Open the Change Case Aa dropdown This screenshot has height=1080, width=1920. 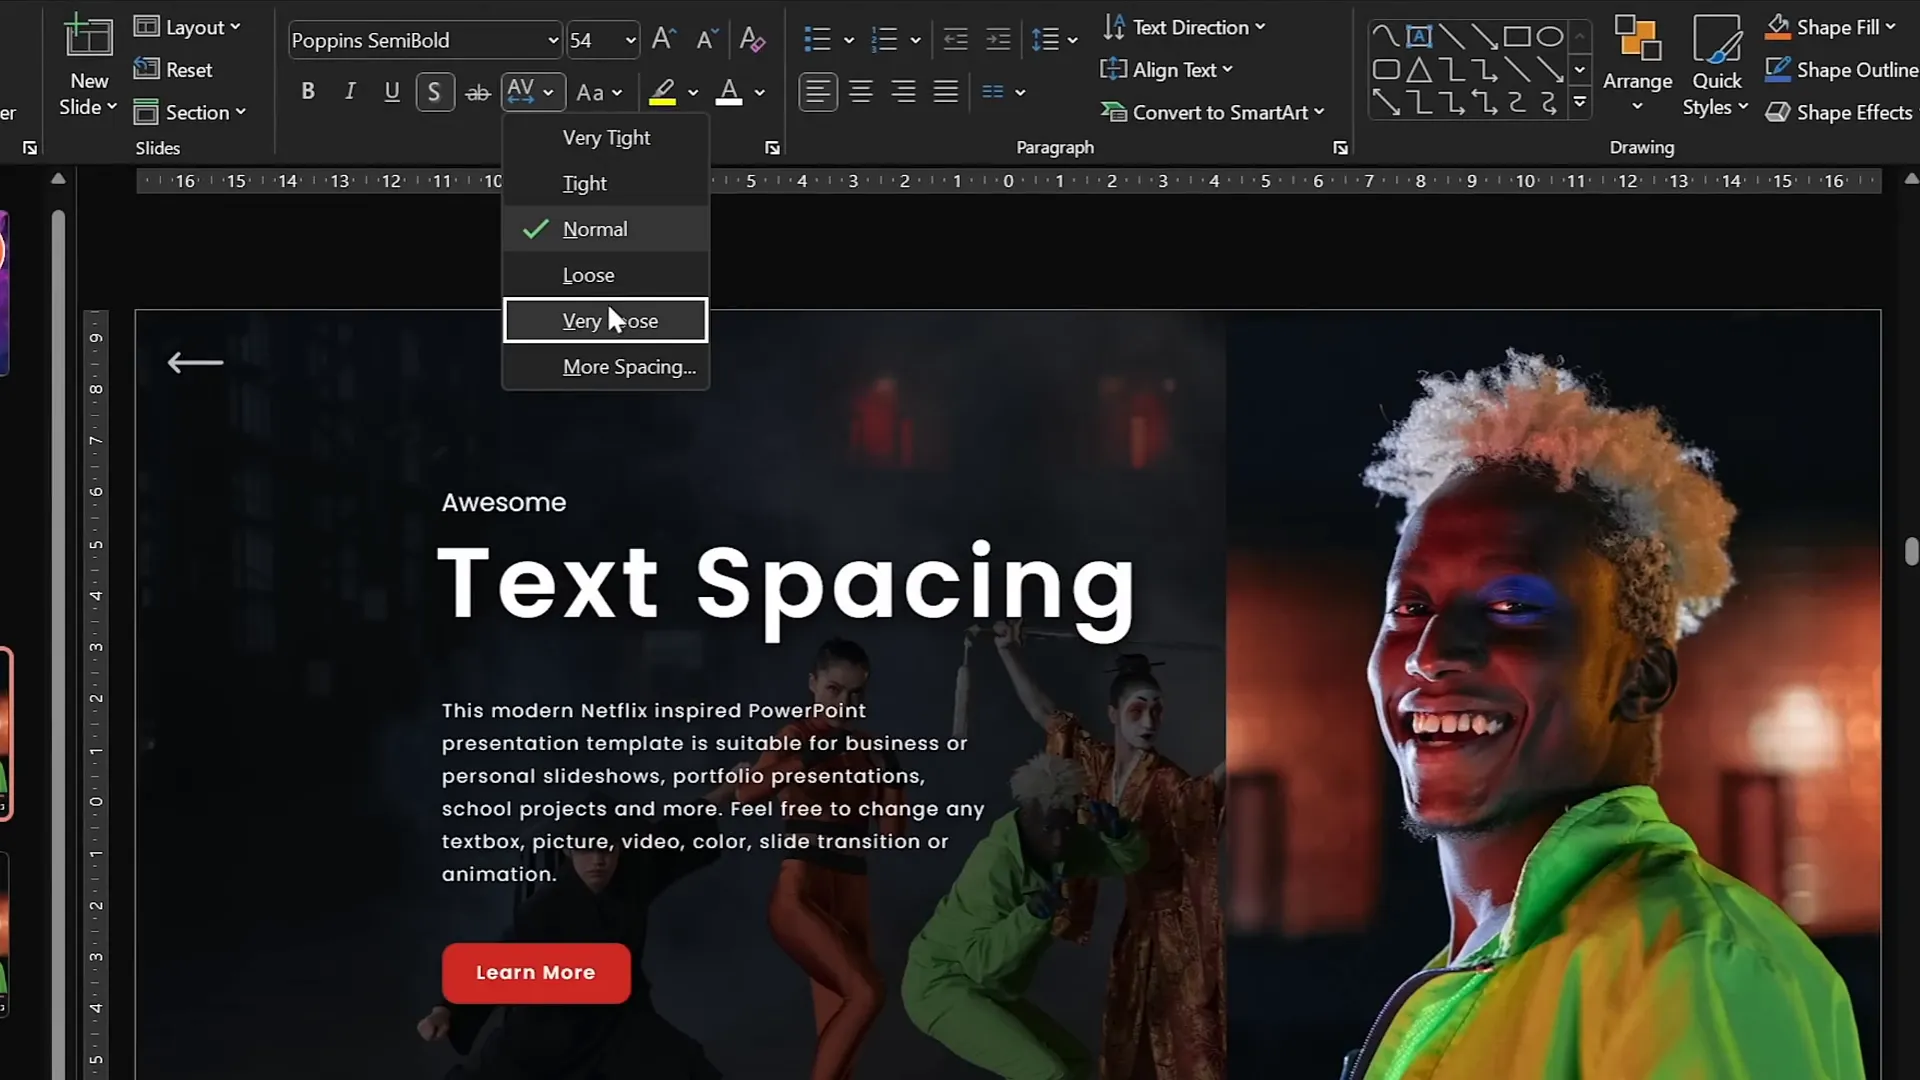[599, 92]
